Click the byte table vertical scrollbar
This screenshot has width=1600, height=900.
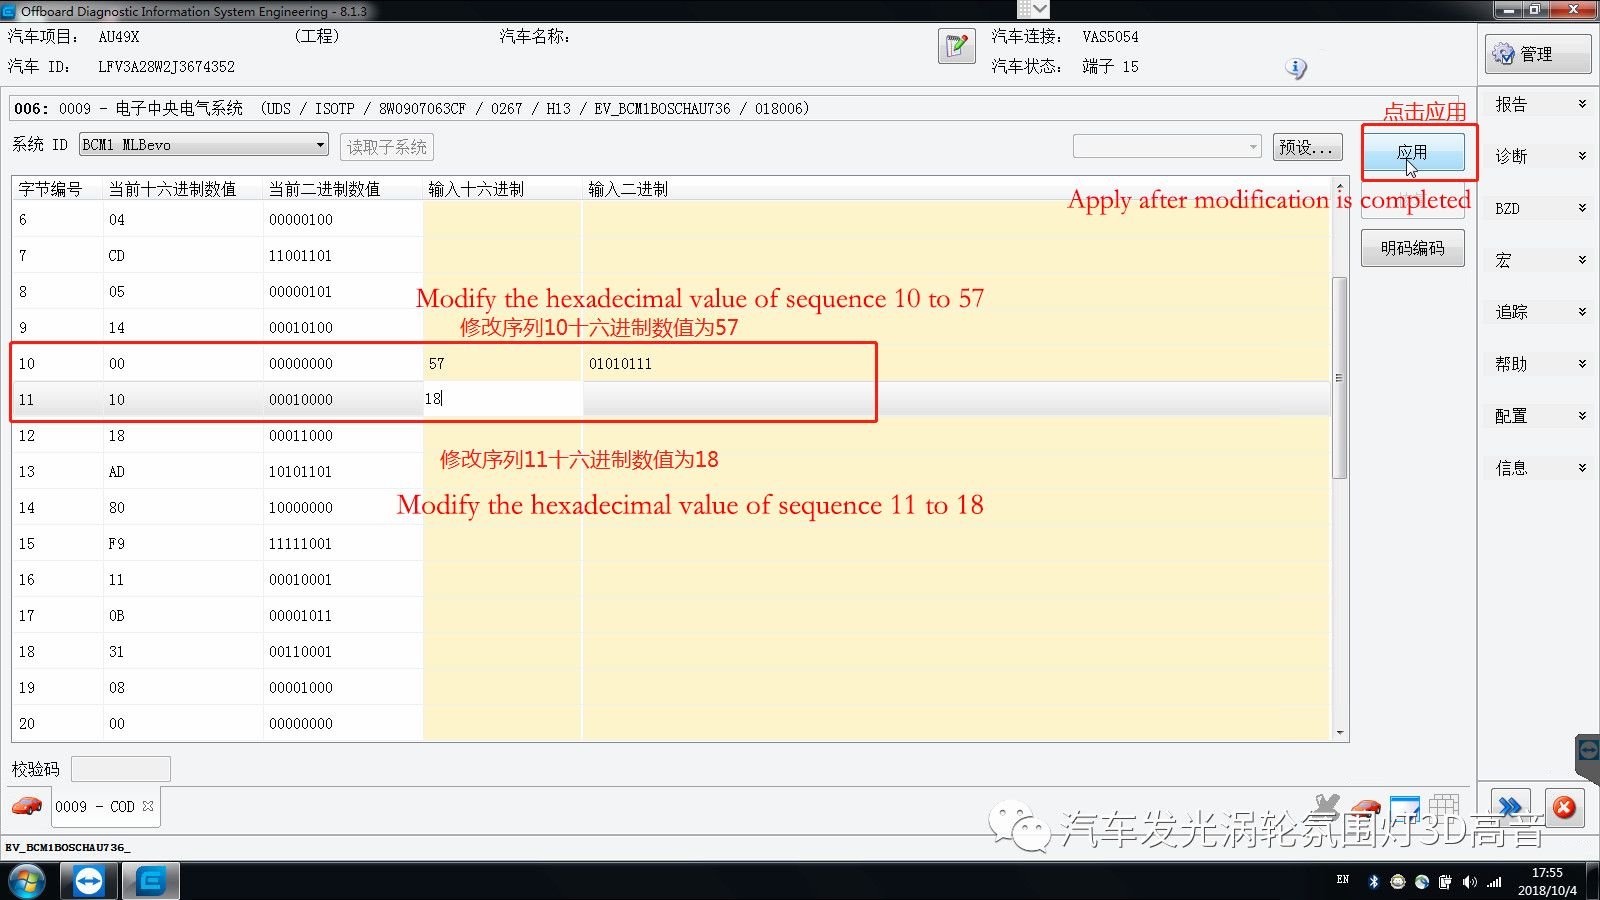click(x=1340, y=378)
